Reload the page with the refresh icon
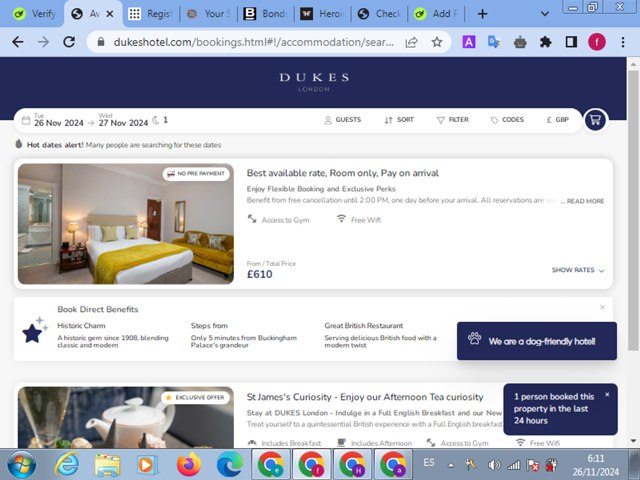Viewport: 640px width, 480px height. click(69, 42)
